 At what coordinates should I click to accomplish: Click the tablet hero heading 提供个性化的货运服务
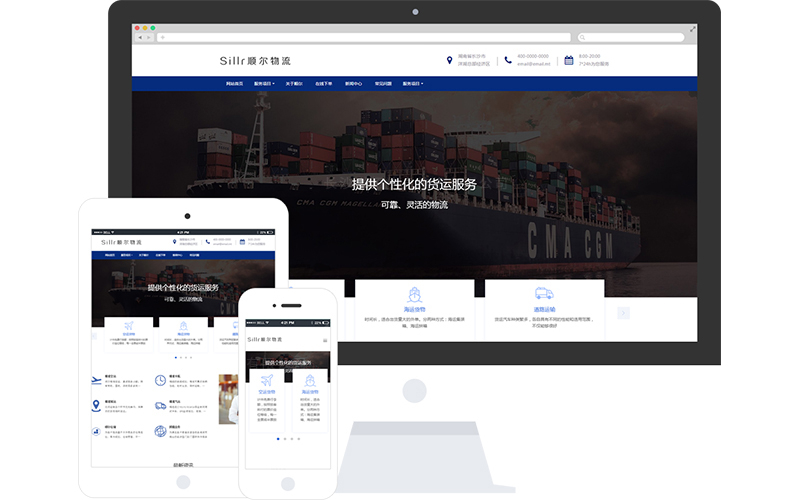[183, 288]
